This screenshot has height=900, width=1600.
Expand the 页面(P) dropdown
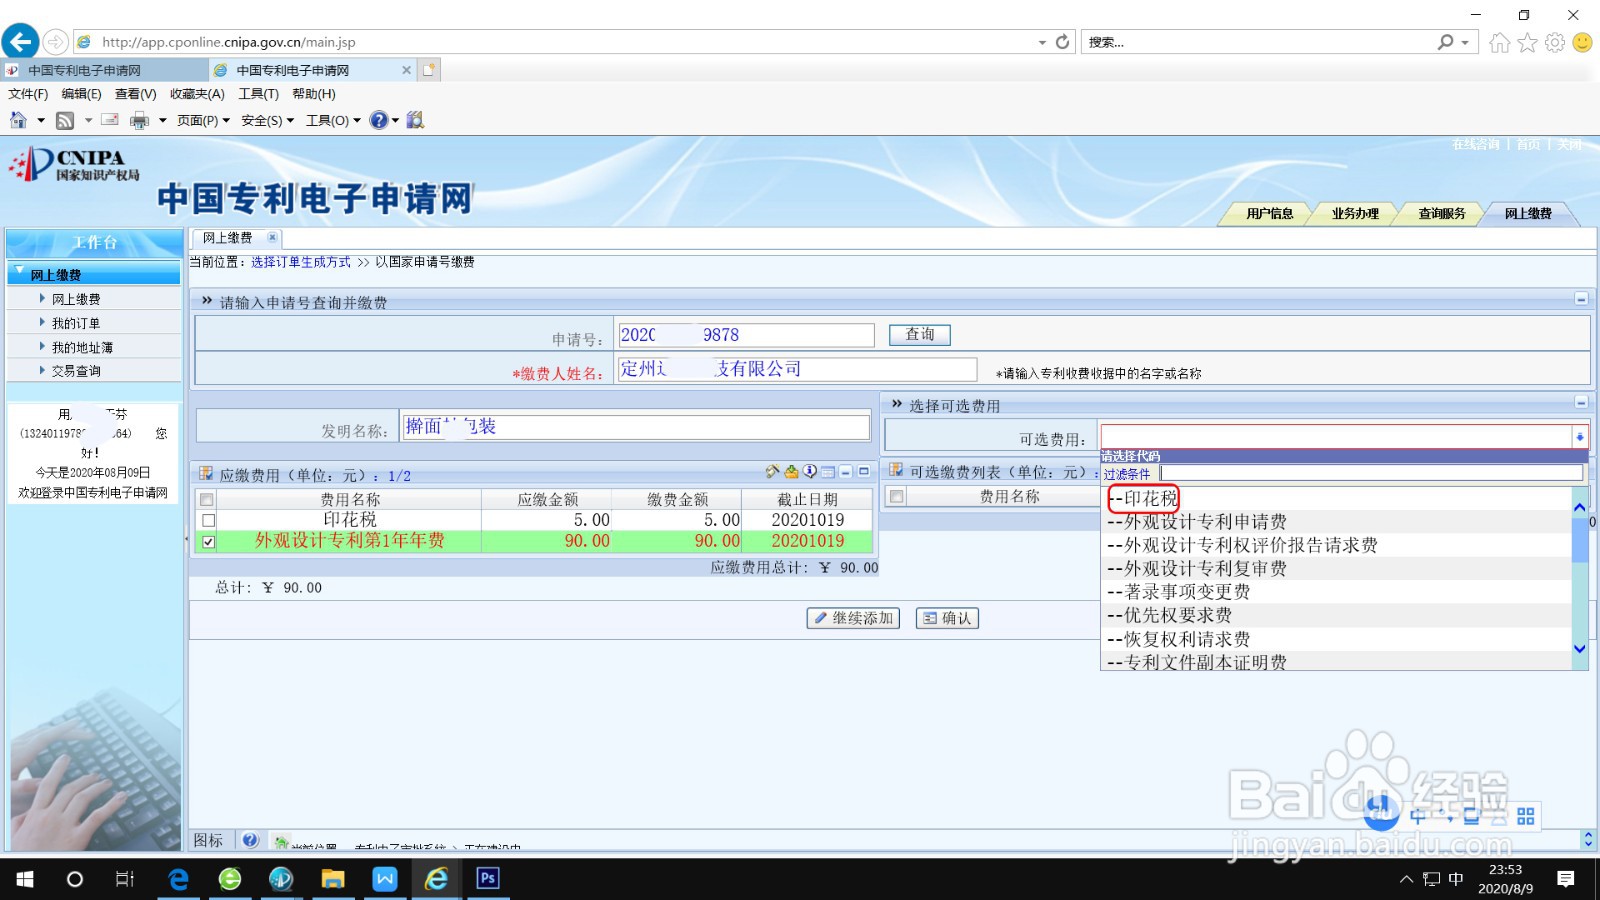[x=204, y=120]
